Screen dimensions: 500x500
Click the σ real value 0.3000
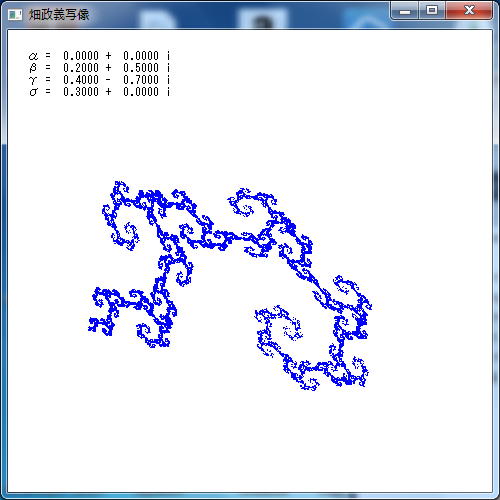tap(81, 92)
